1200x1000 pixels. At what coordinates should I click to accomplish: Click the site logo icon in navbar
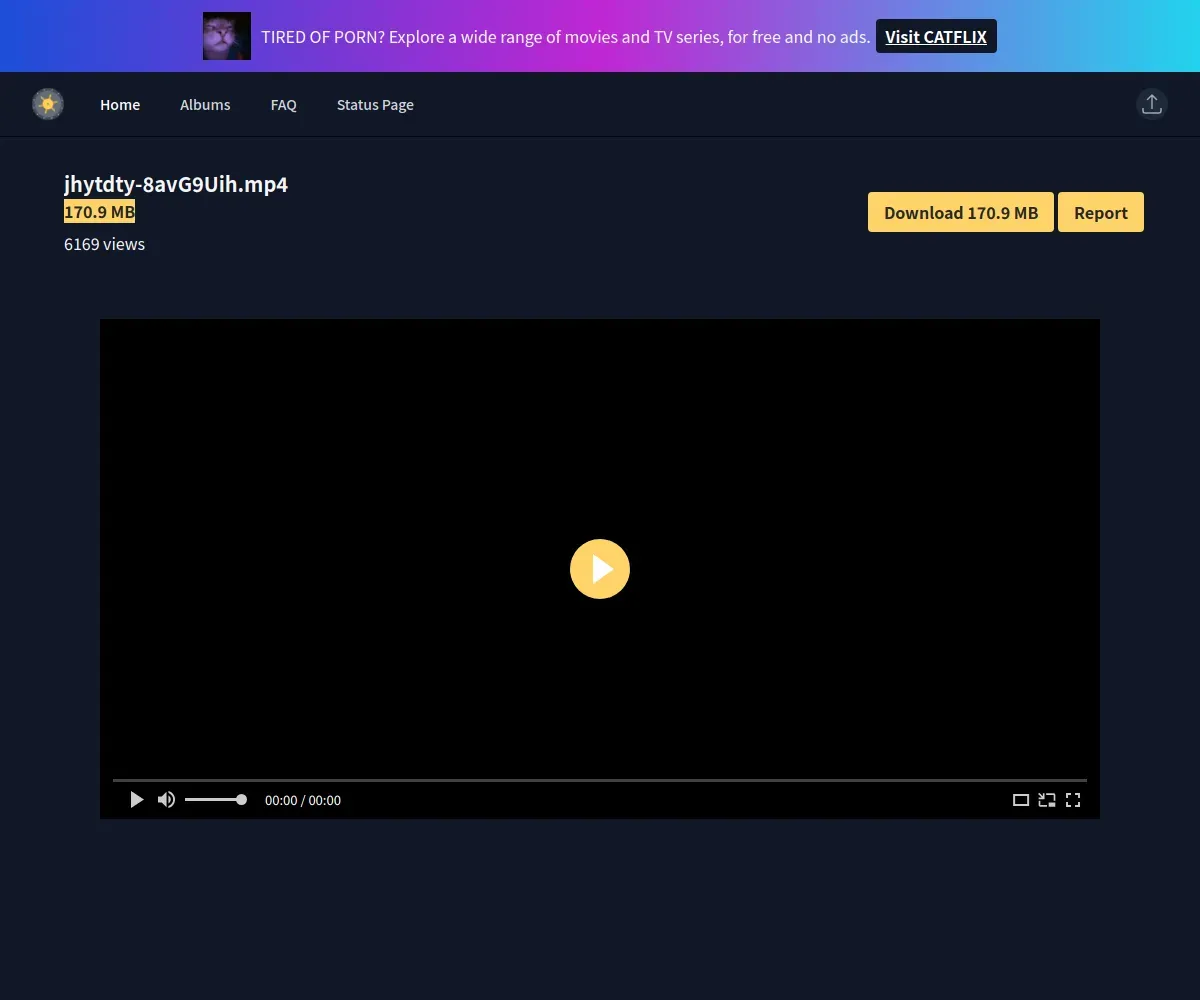click(x=48, y=104)
